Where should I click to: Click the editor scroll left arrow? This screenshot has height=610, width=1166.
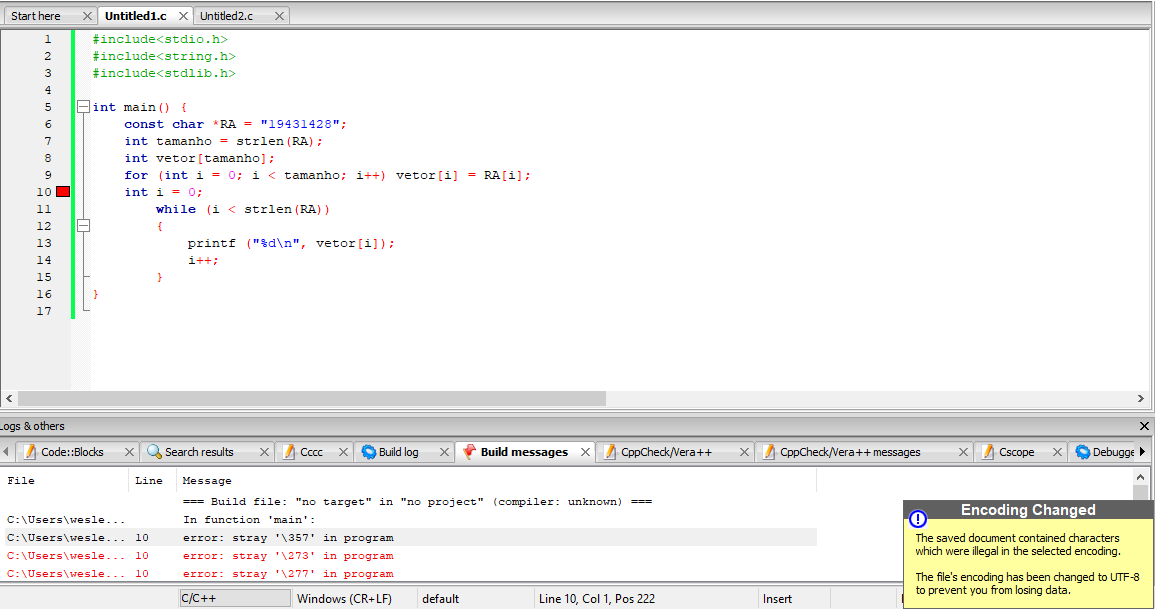pyautogui.click(x=9, y=399)
